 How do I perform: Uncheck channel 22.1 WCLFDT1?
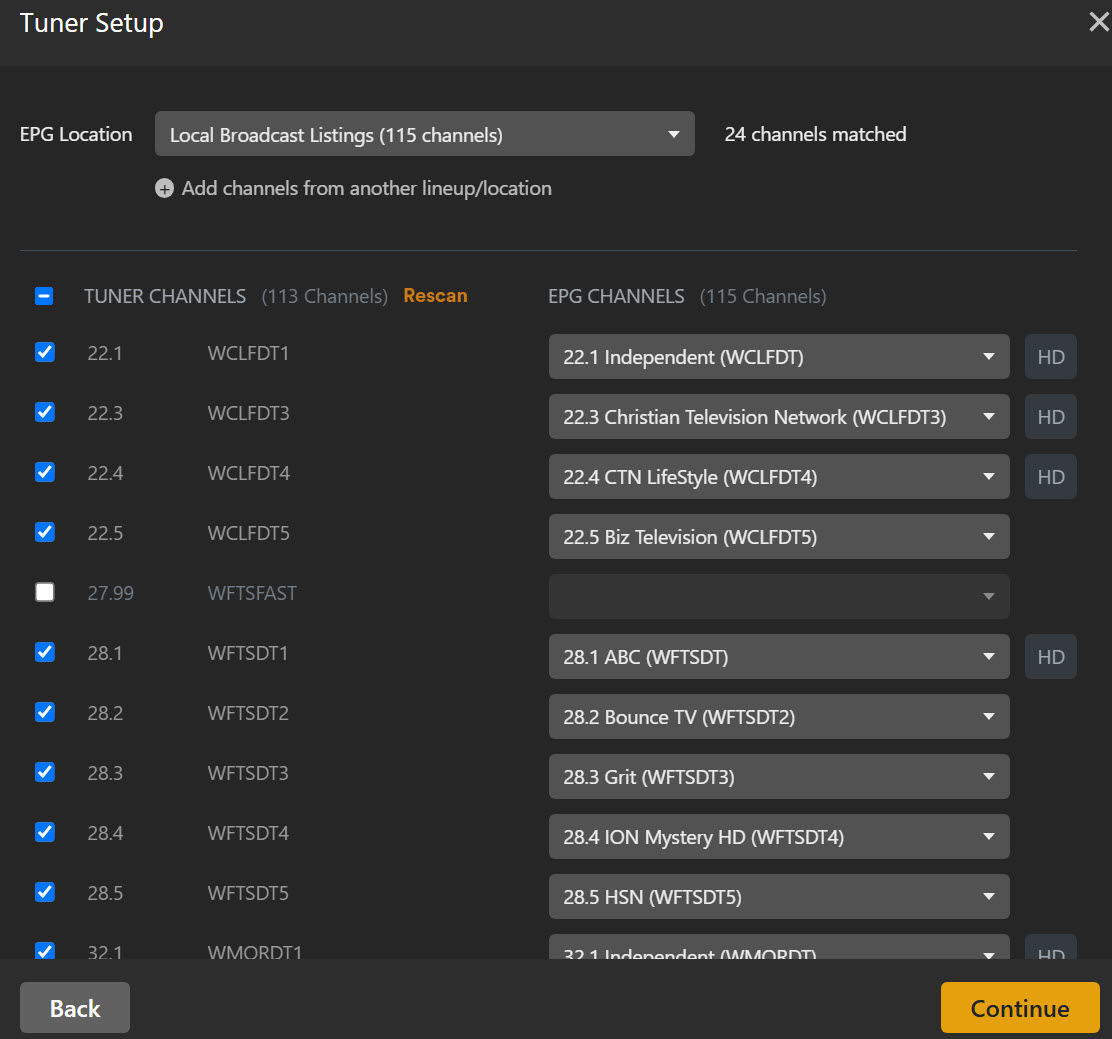click(x=45, y=352)
